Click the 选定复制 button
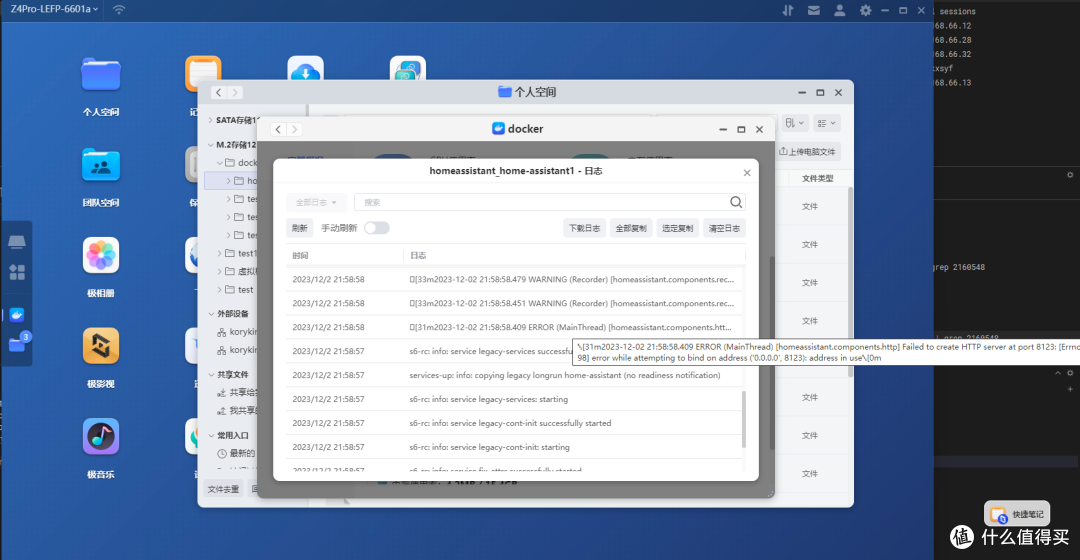 point(677,228)
